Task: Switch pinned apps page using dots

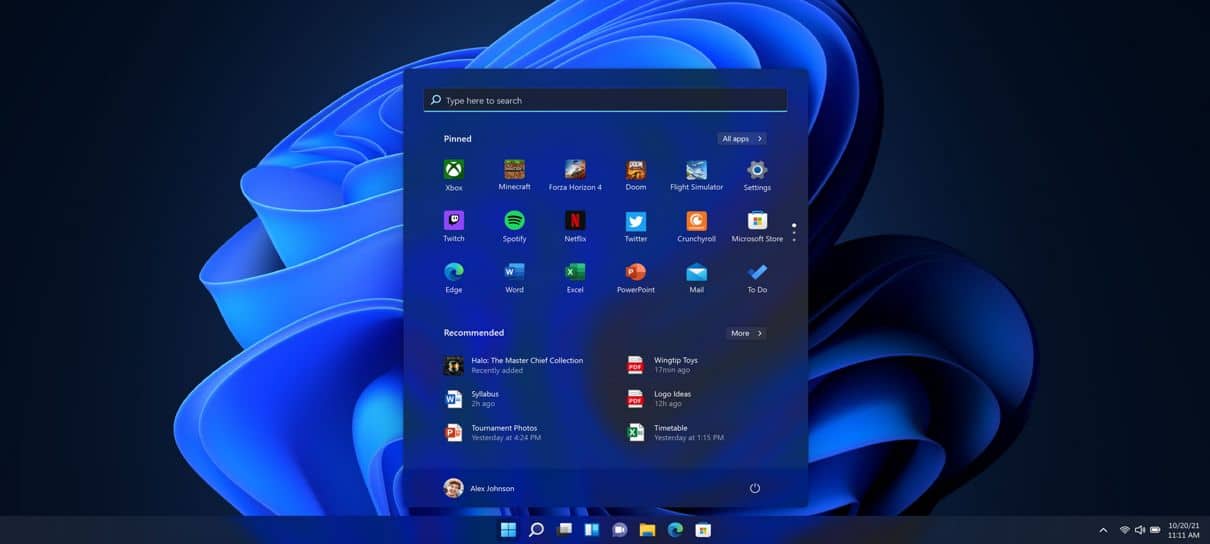Action: 794,233
